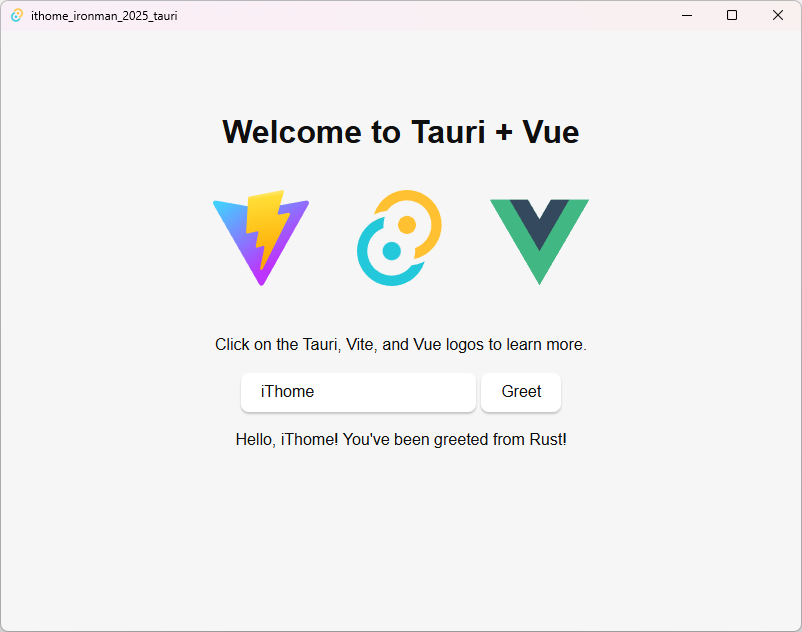This screenshot has width=802, height=632.
Task: Focus the name input containing iThome
Action: 358,392
